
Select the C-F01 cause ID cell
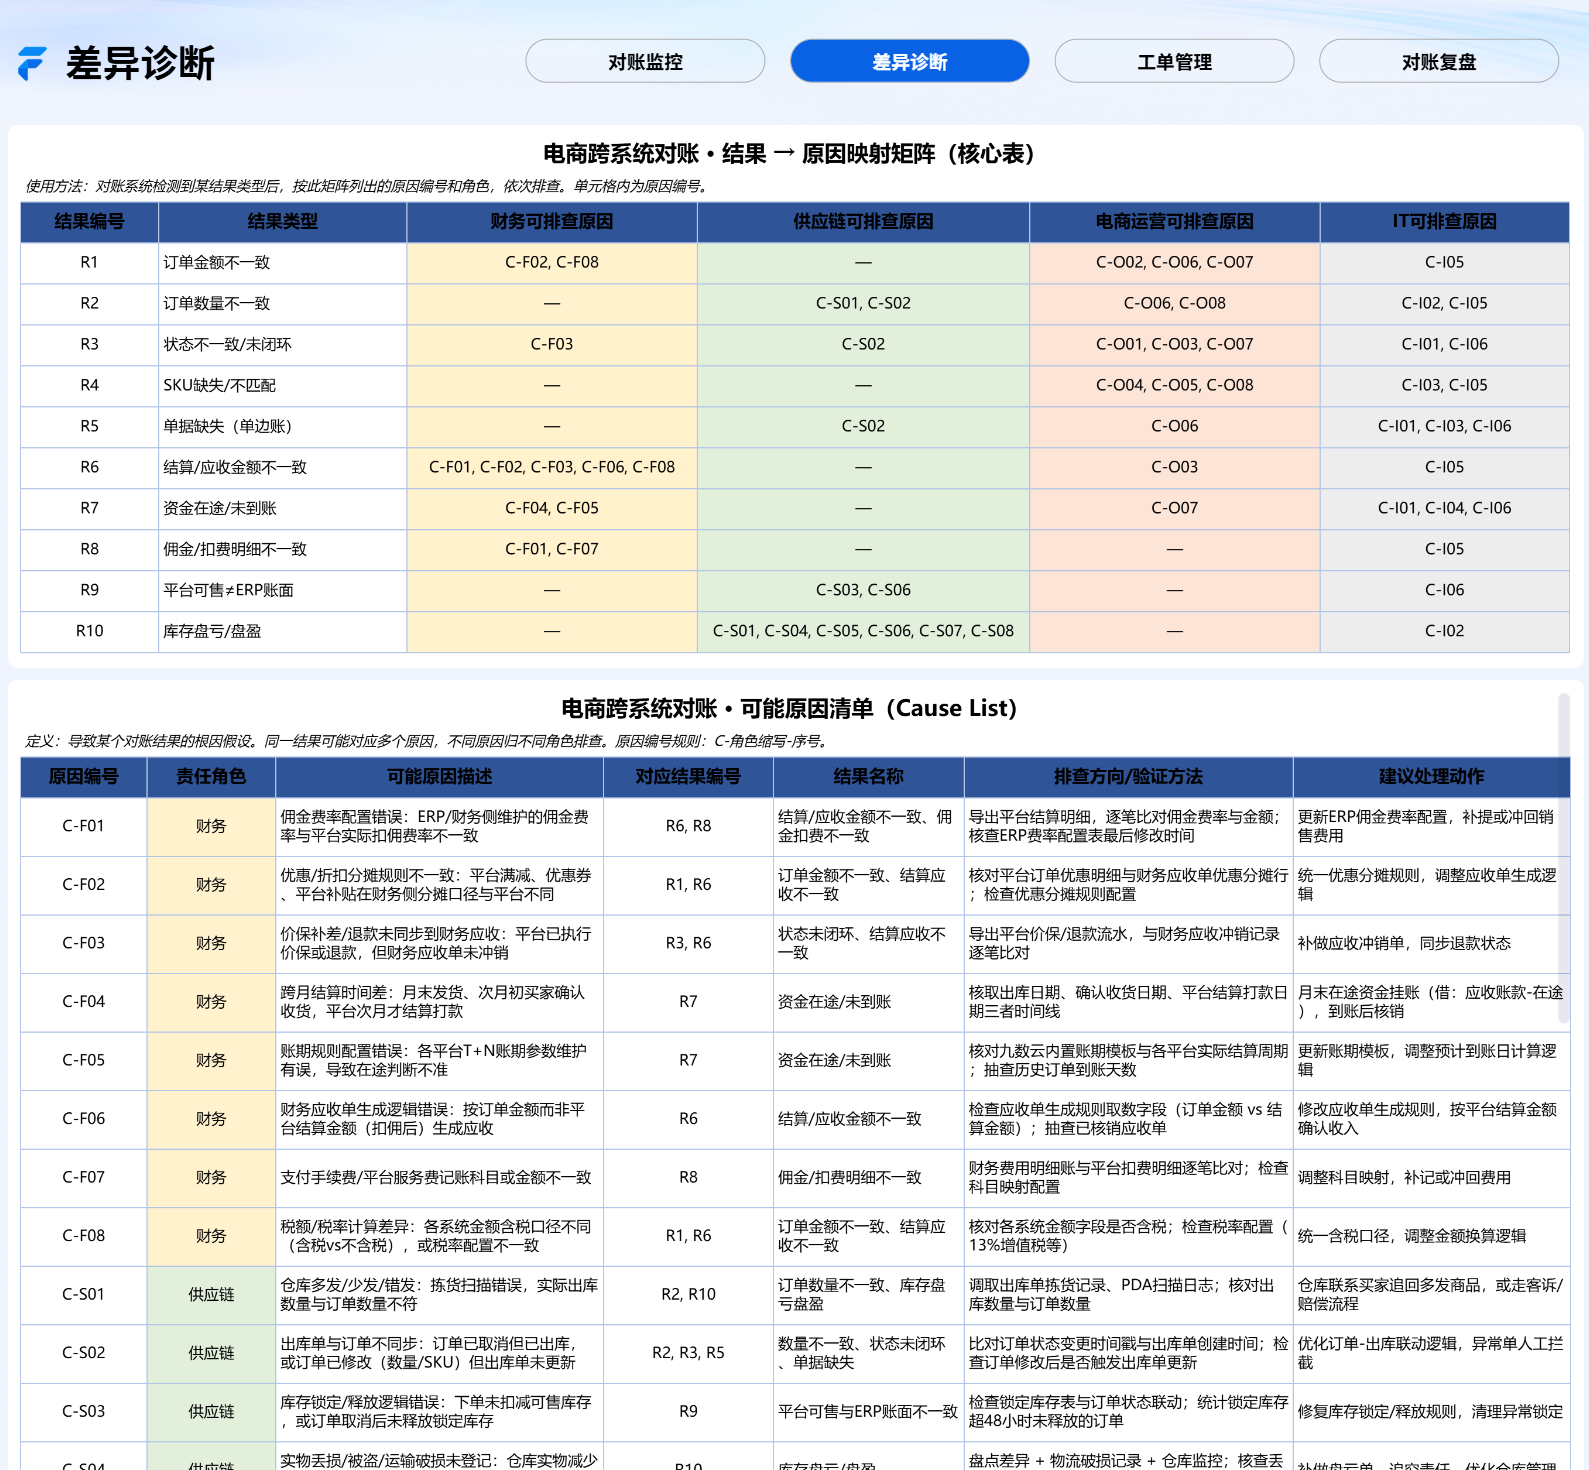84,827
